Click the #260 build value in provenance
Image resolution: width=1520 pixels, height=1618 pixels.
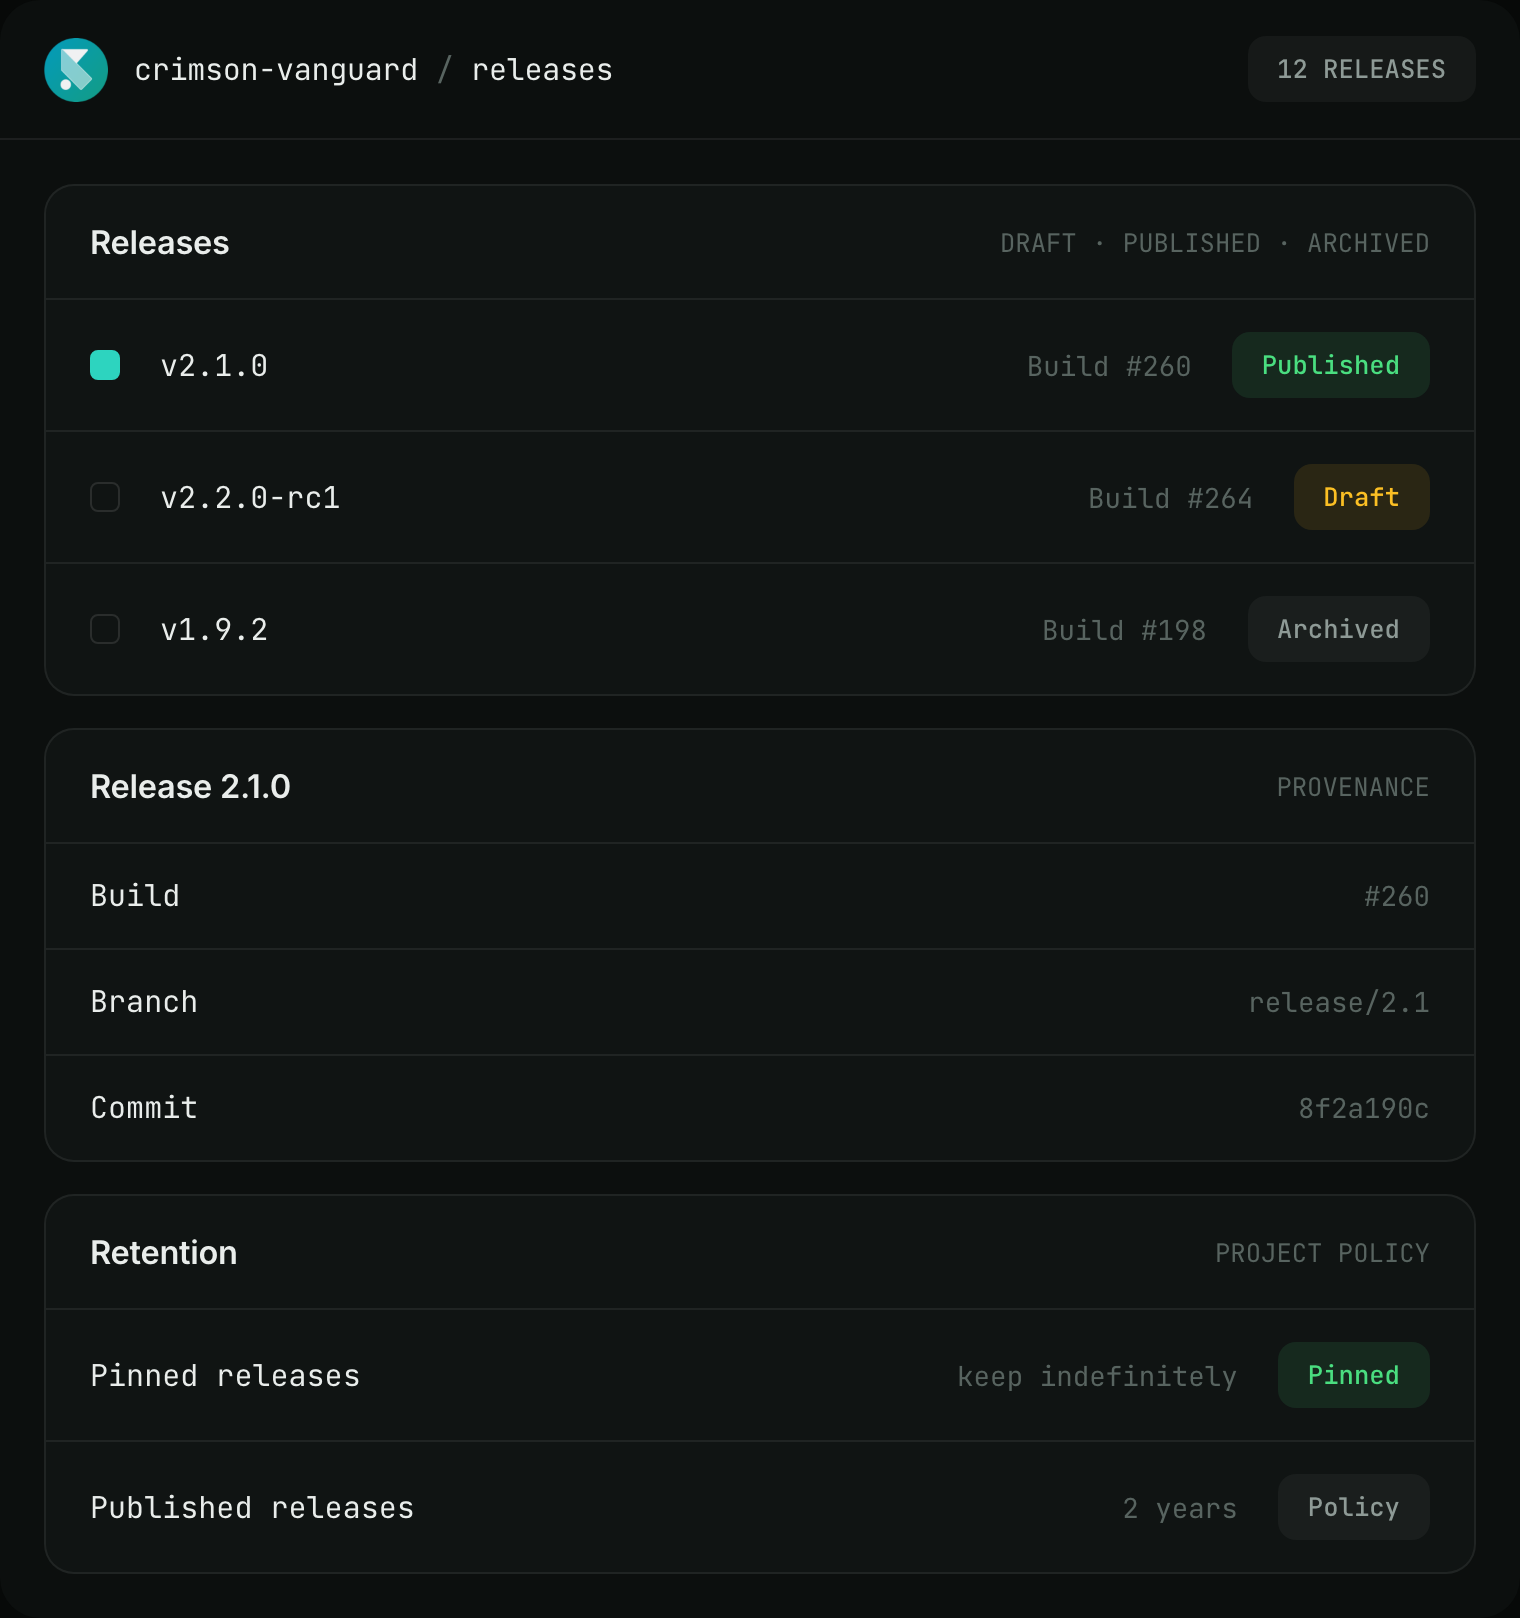(x=1397, y=896)
